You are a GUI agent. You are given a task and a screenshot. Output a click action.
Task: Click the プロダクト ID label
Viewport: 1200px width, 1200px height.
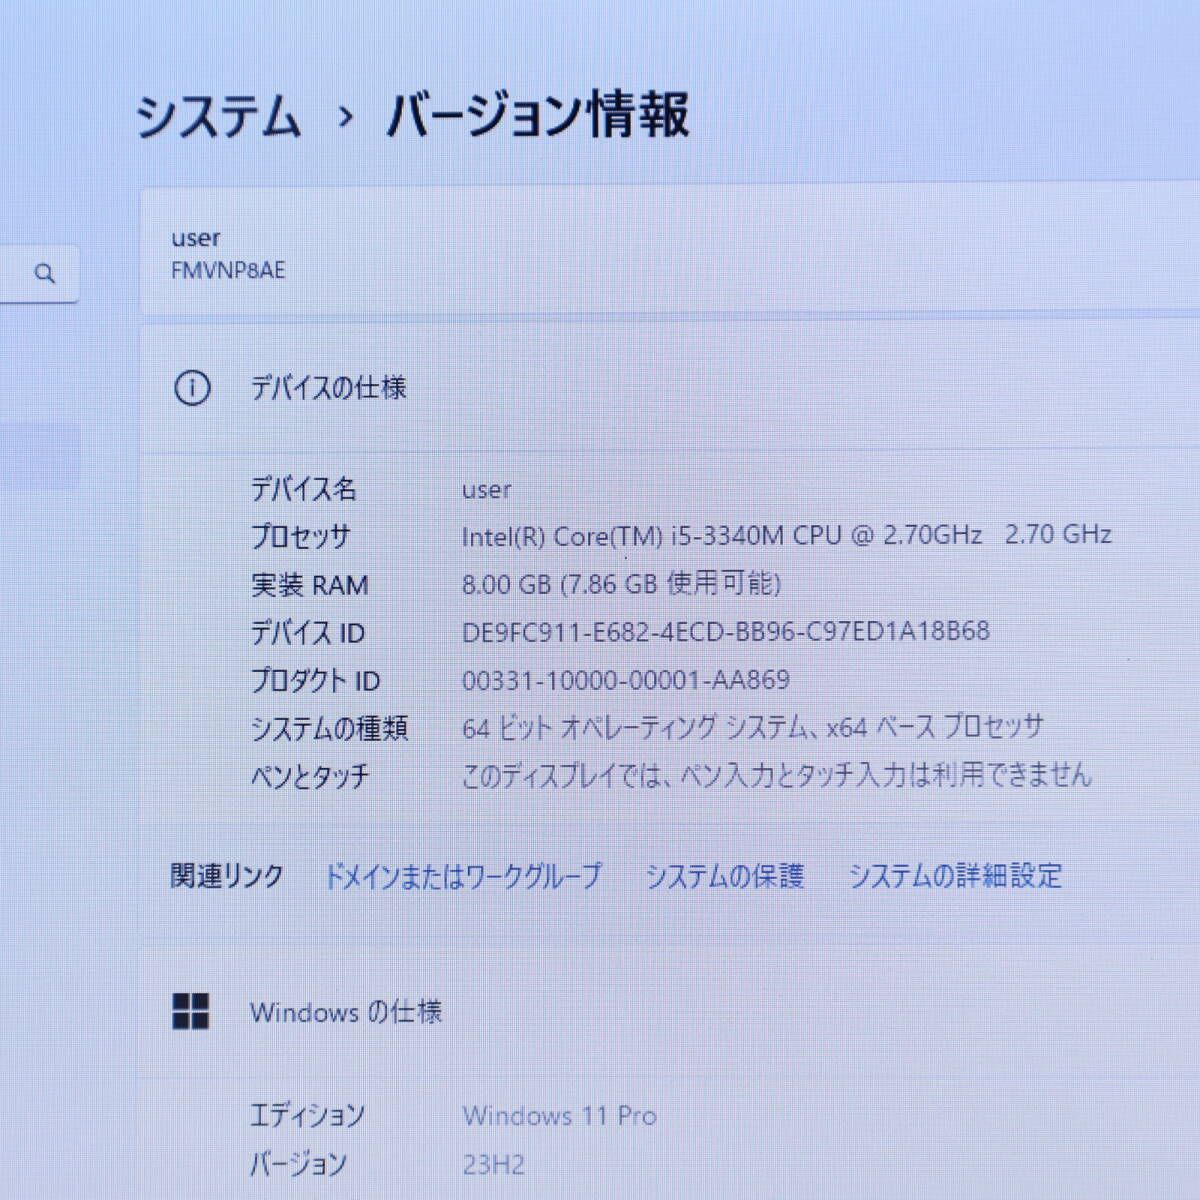[x=315, y=680]
